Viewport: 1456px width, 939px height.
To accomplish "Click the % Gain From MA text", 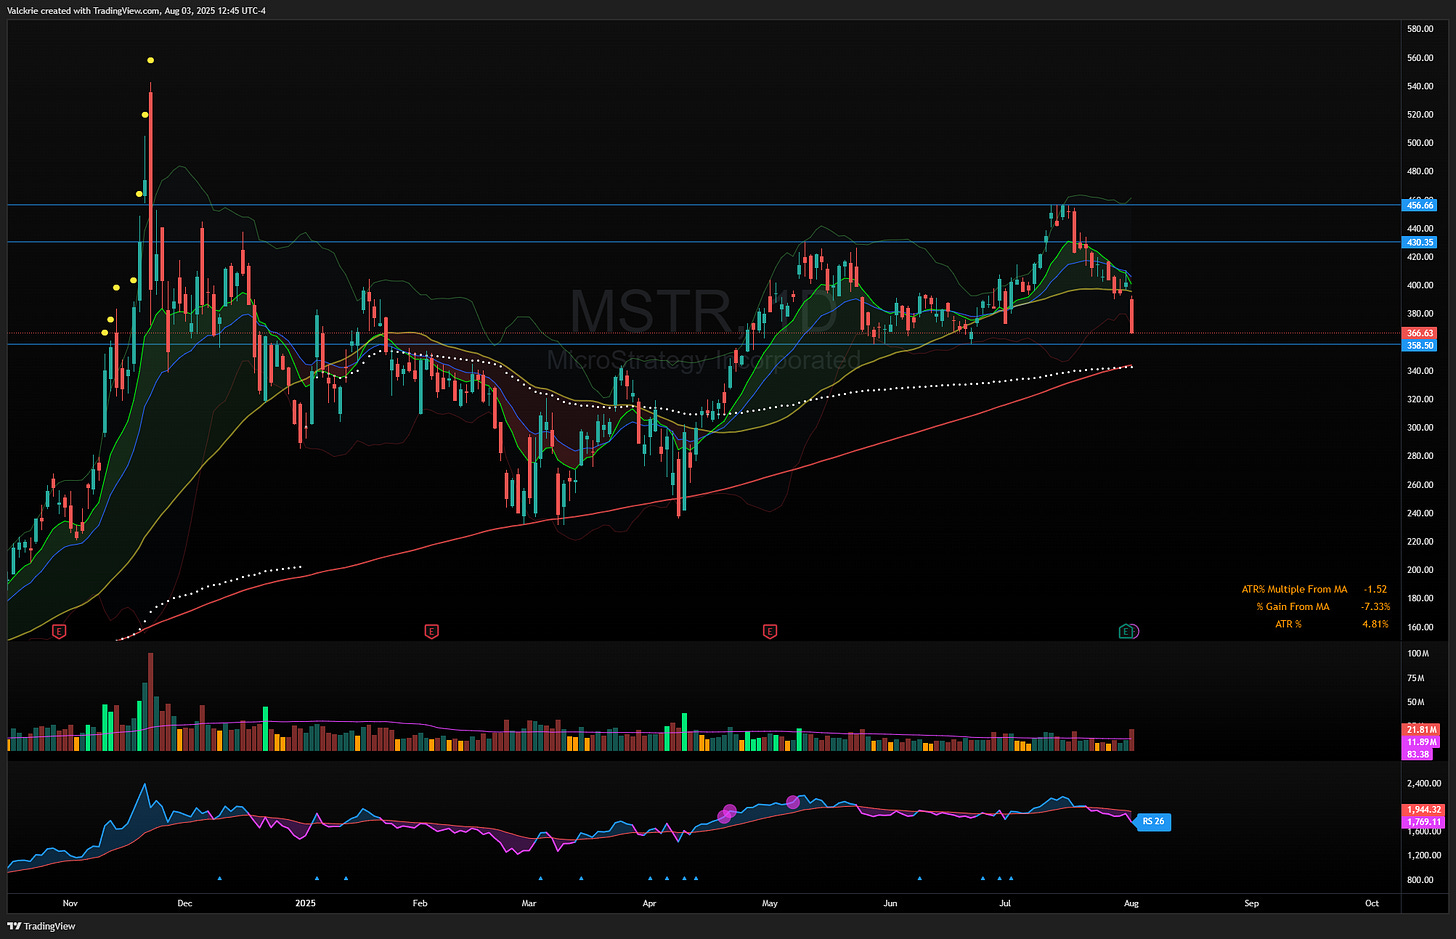I will pyautogui.click(x=1293, y=606).
